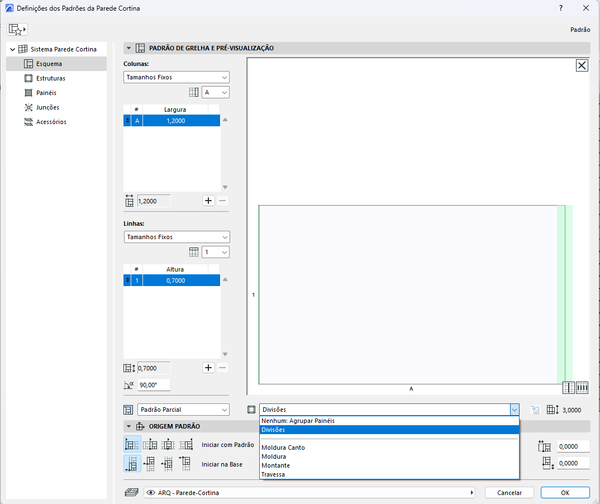600x504 pixels.
Task: Add a new column with plus button
Action: tap(208, 201)
